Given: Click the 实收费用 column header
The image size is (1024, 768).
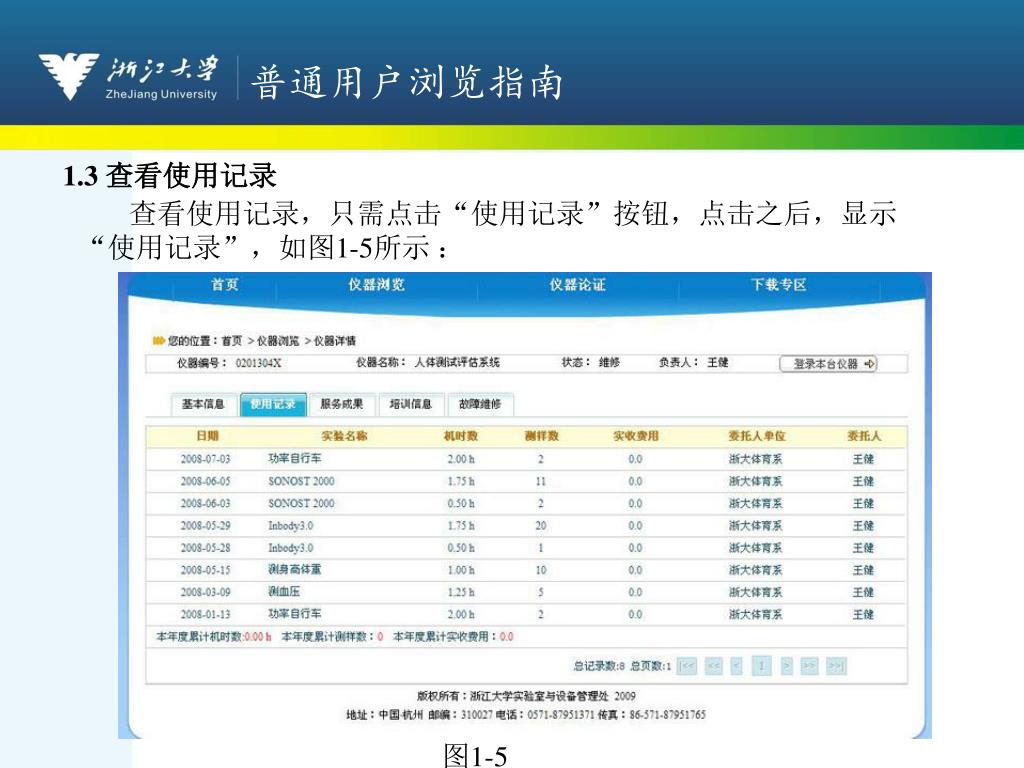Looking at the screenshot, I should (636, 436).
